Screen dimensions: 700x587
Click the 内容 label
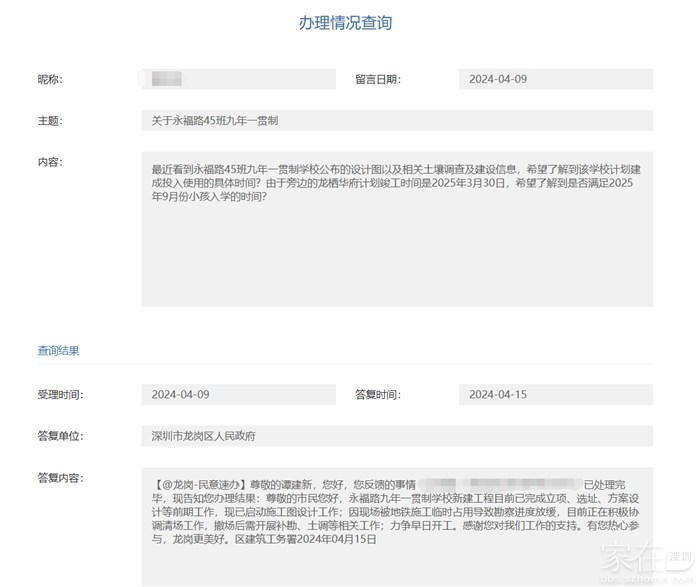(x=50, y=162)
